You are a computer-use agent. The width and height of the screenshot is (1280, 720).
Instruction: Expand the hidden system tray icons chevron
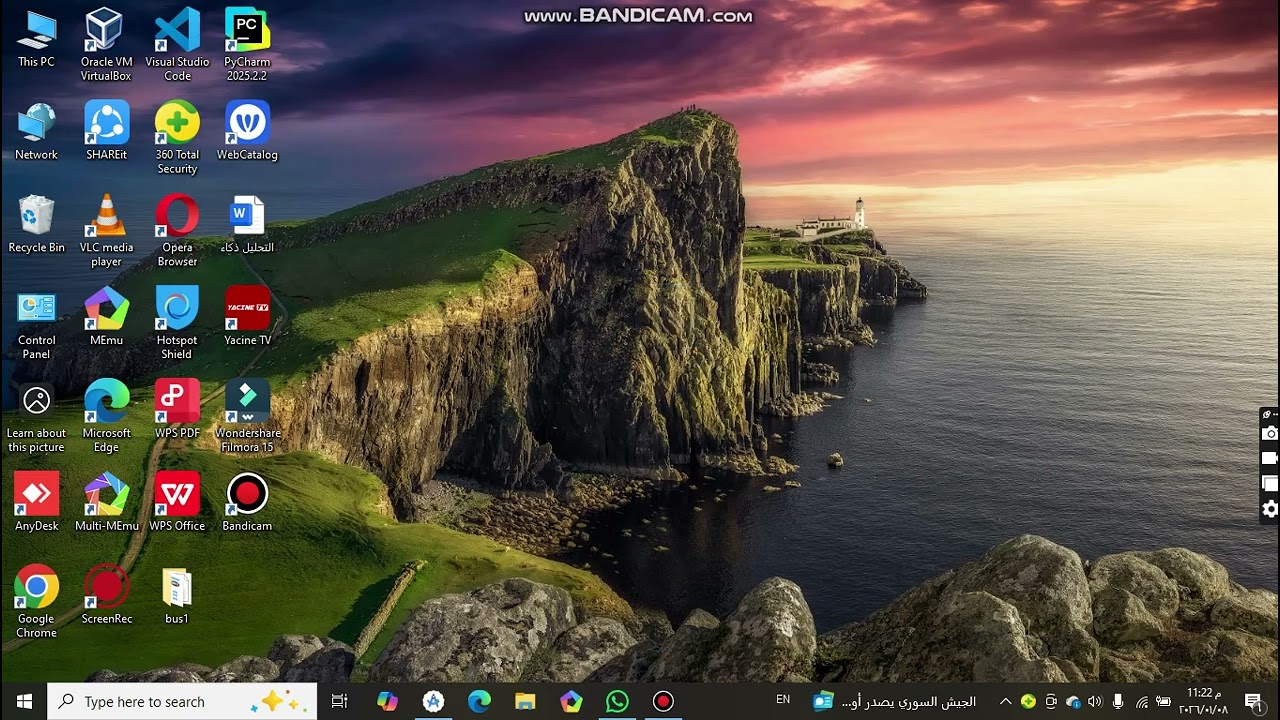coord(1005,701)
